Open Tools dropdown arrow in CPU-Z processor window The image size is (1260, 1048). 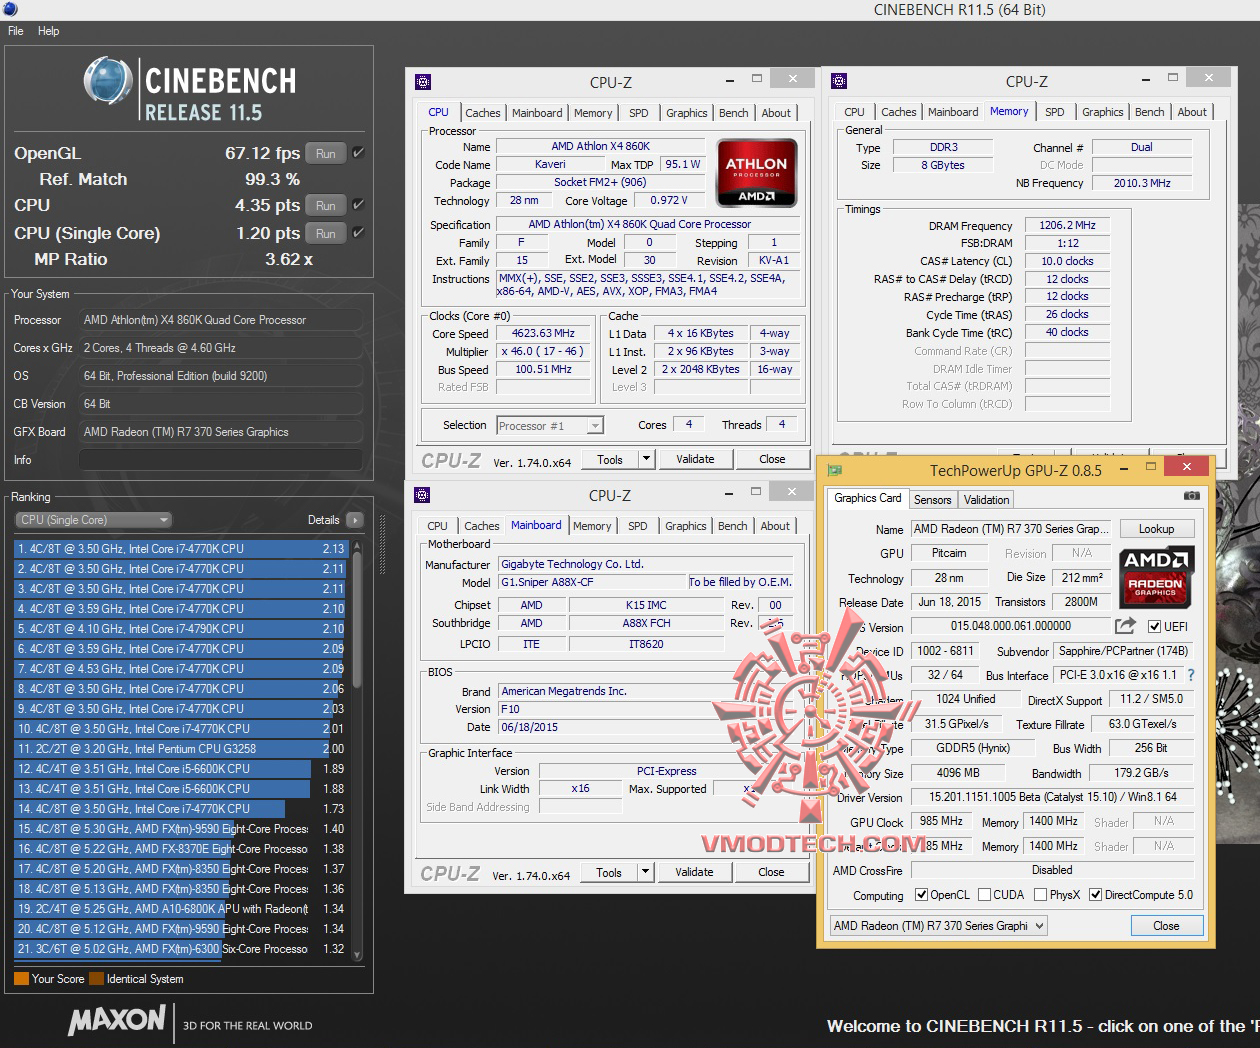pos(646,459)
